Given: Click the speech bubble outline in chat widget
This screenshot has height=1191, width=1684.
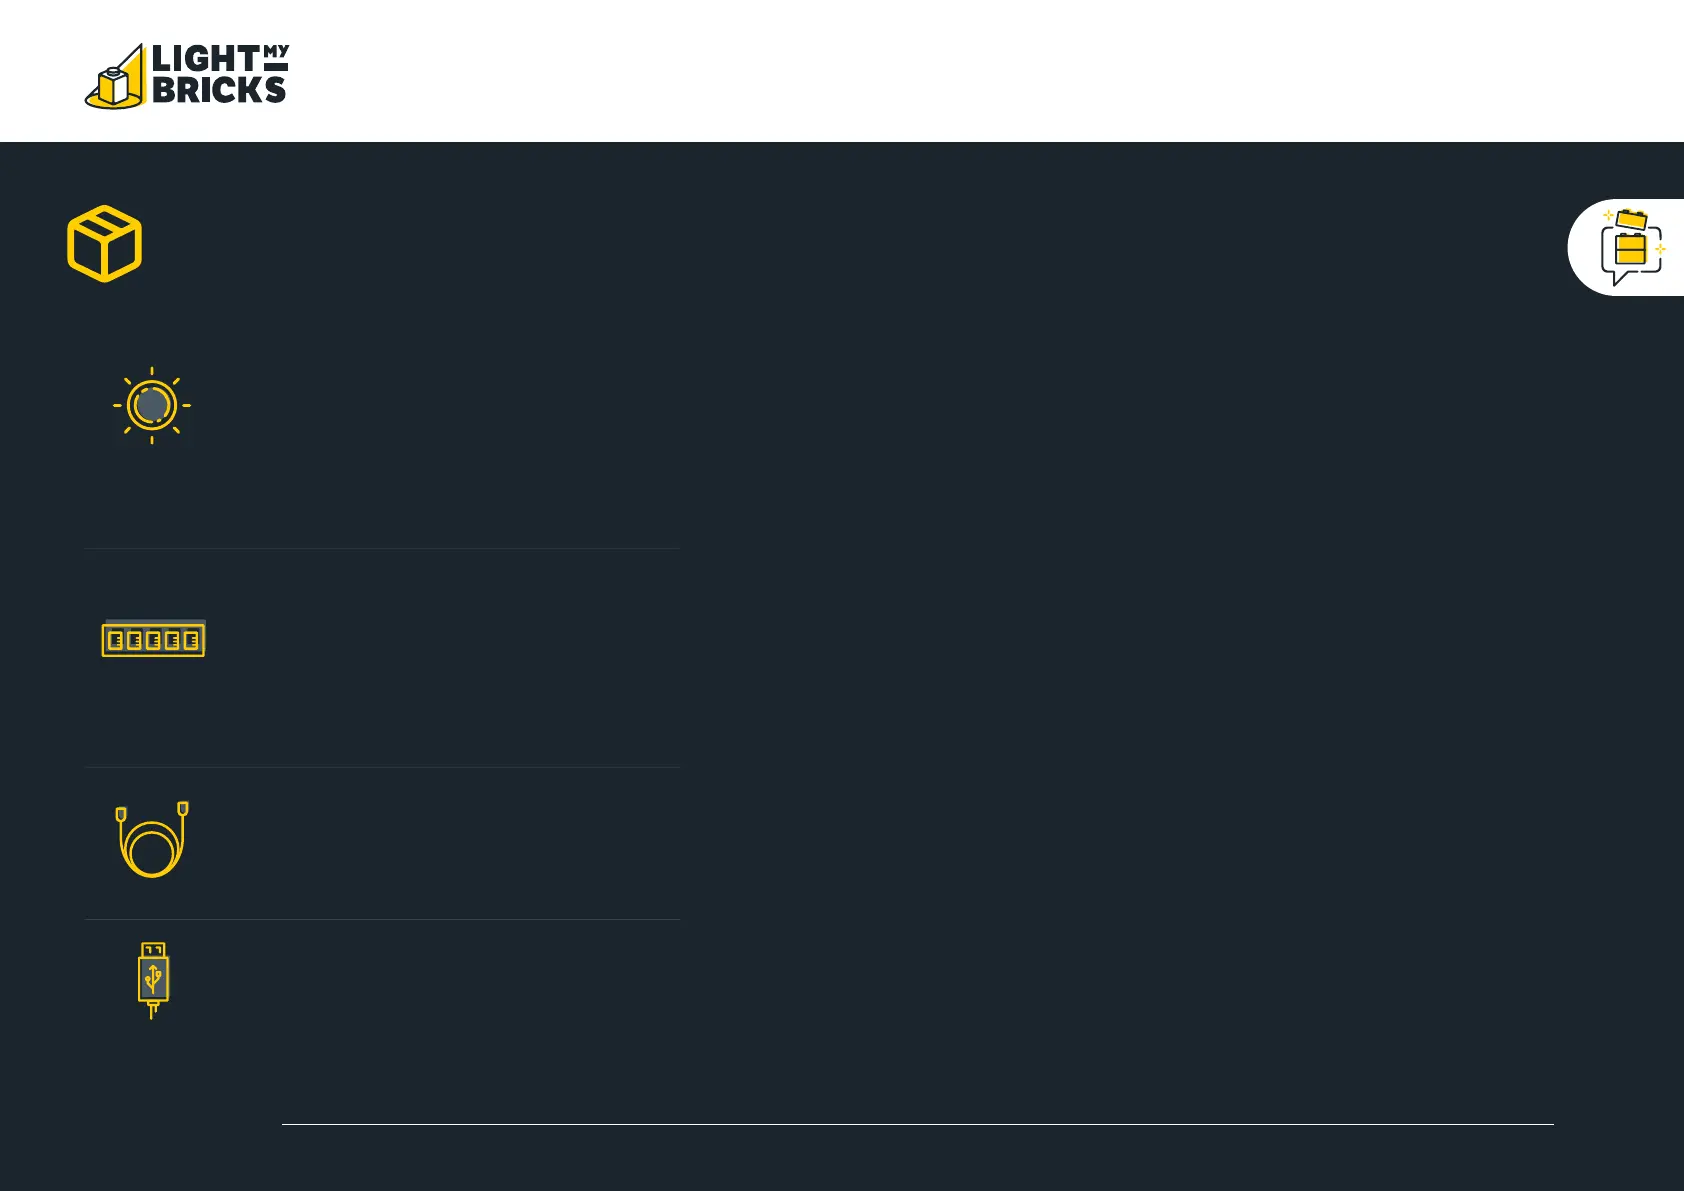Looking at the screenshot, I should pyautogui.click(x=1631, y=256).
